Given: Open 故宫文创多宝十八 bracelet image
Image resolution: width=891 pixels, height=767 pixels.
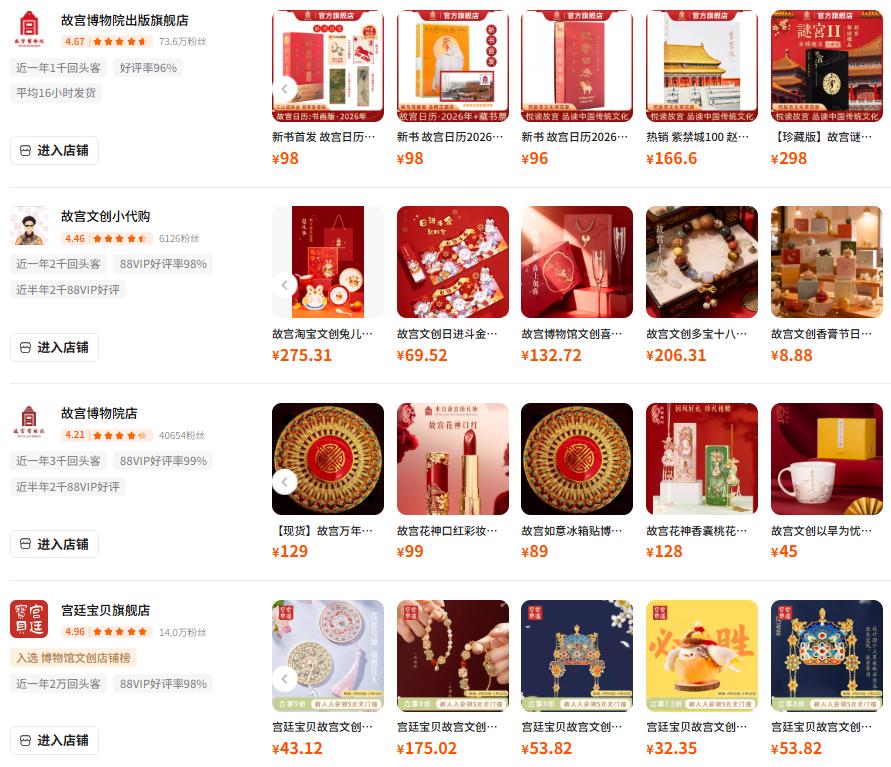Looking at the screenshot, I should pos(702,262).
